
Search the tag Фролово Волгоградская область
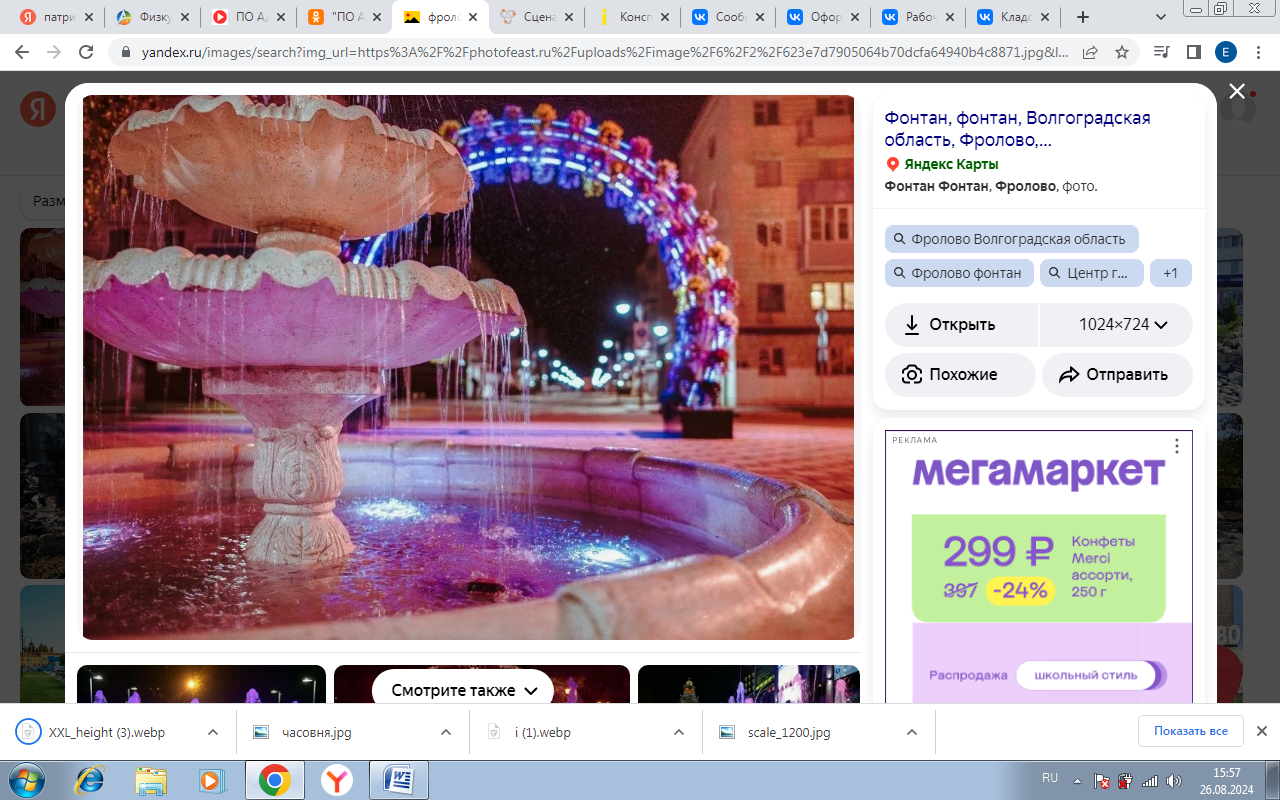click(x=1011, y=239)
